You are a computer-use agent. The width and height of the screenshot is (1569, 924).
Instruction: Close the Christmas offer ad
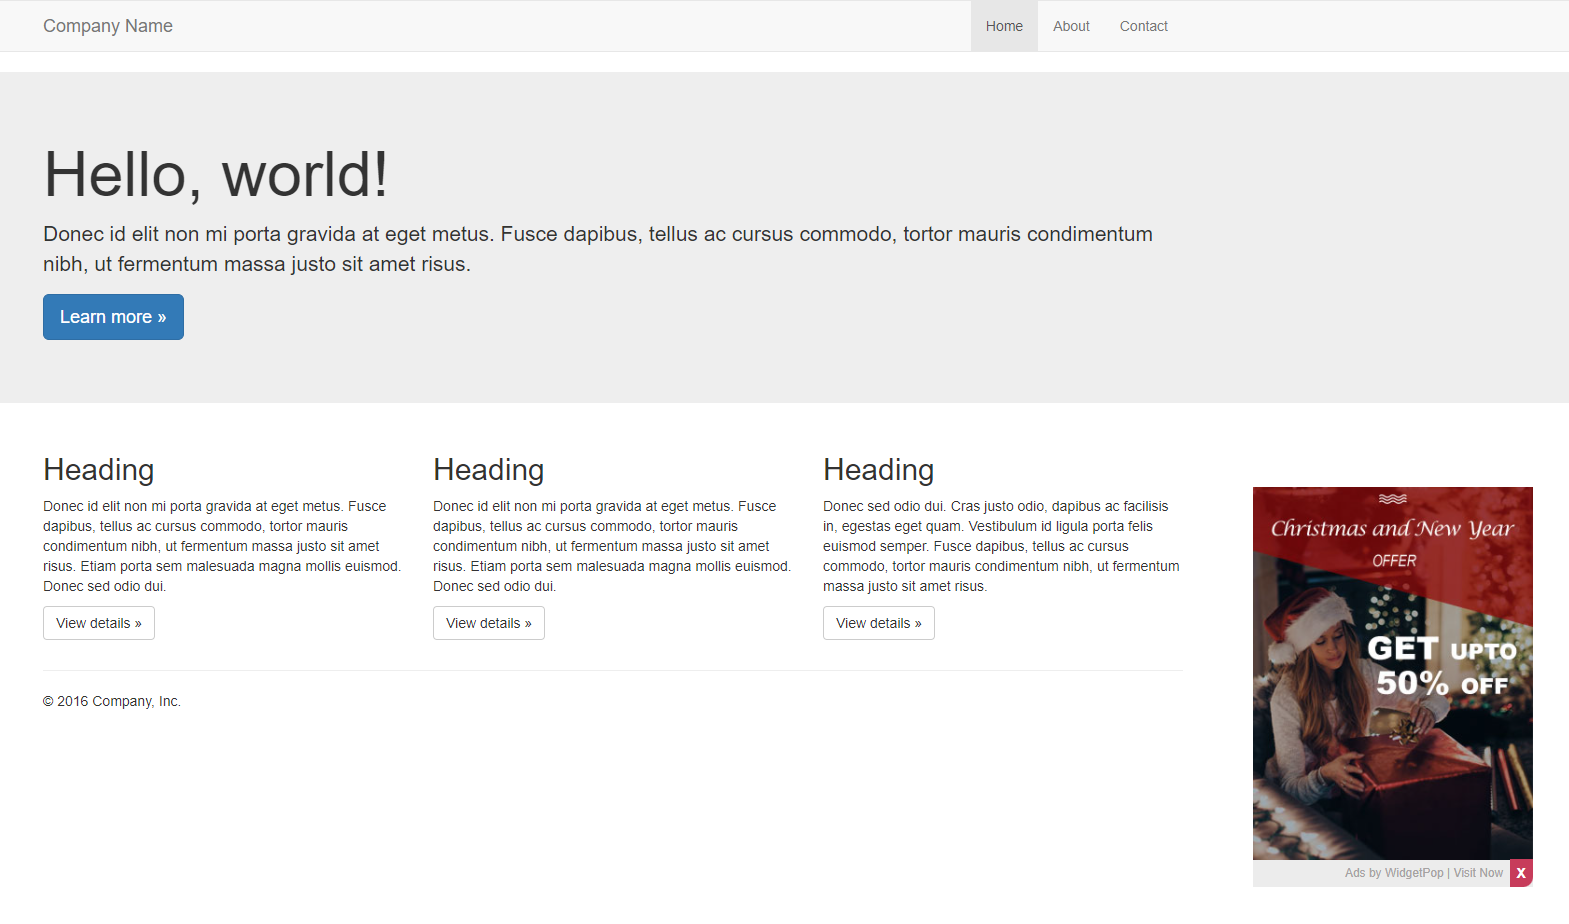coord(1521,873)
